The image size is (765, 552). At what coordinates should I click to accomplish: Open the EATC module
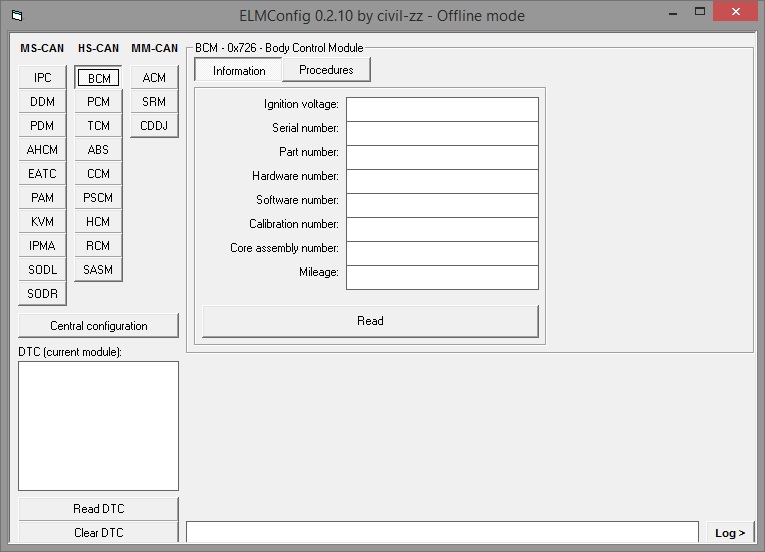pyautogui.click(x=43, y=174)
